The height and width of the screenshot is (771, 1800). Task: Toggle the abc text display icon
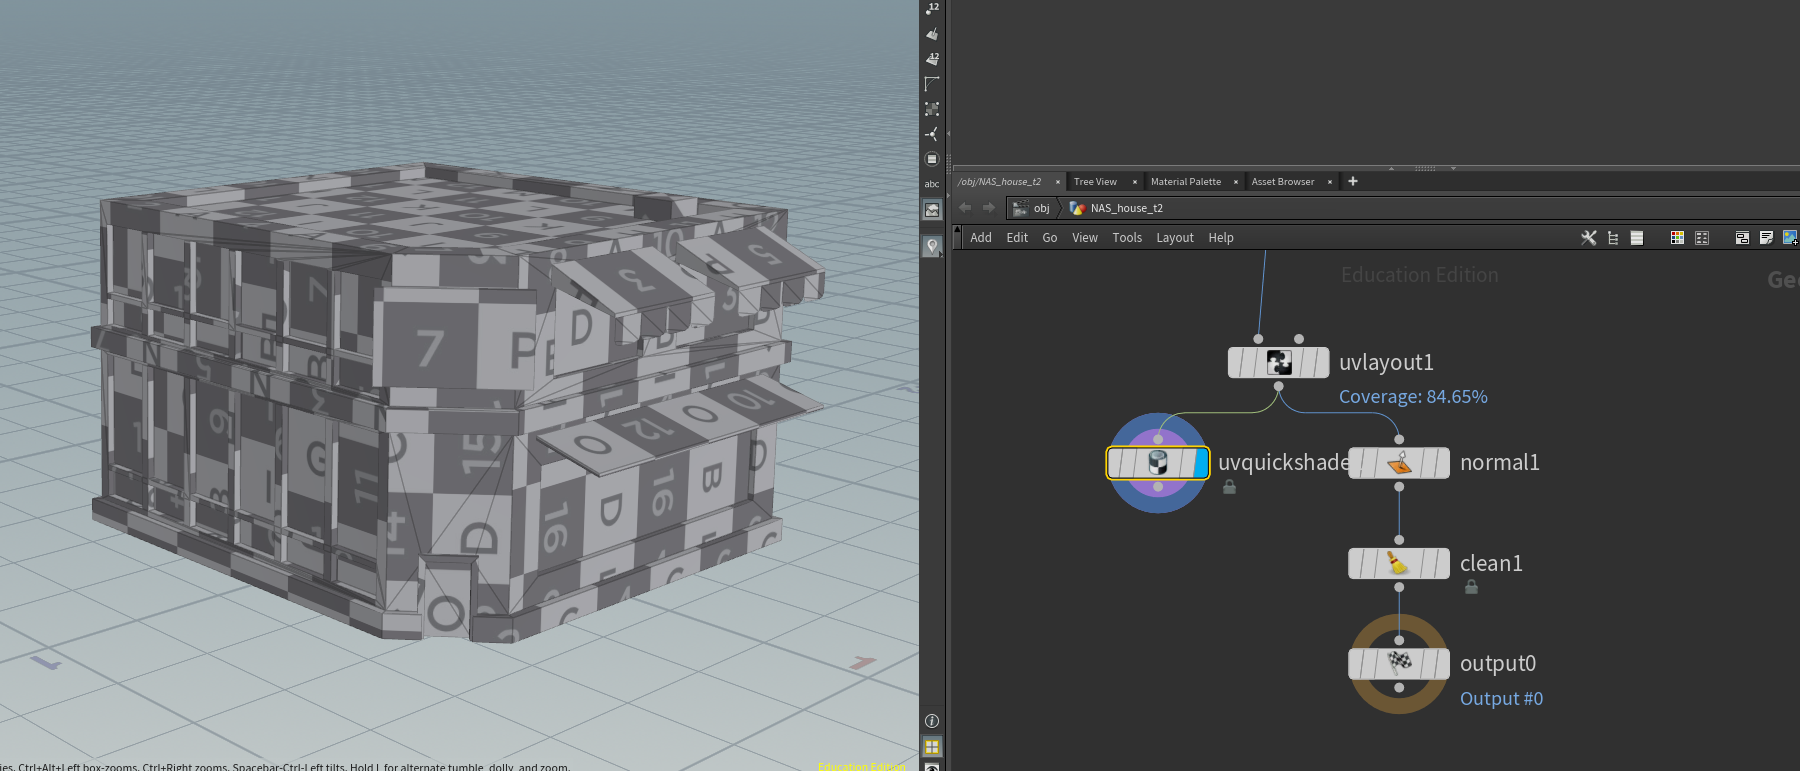tap(932, 184)
